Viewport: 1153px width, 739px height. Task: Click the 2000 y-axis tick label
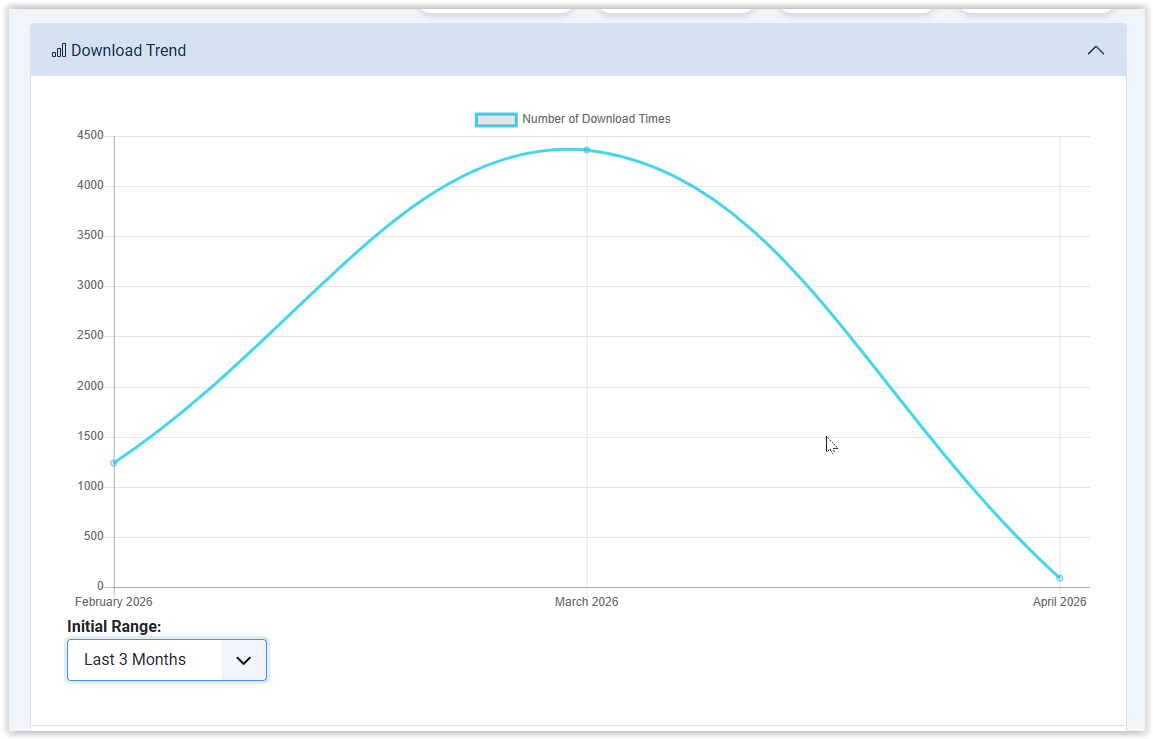coord(90,387)
